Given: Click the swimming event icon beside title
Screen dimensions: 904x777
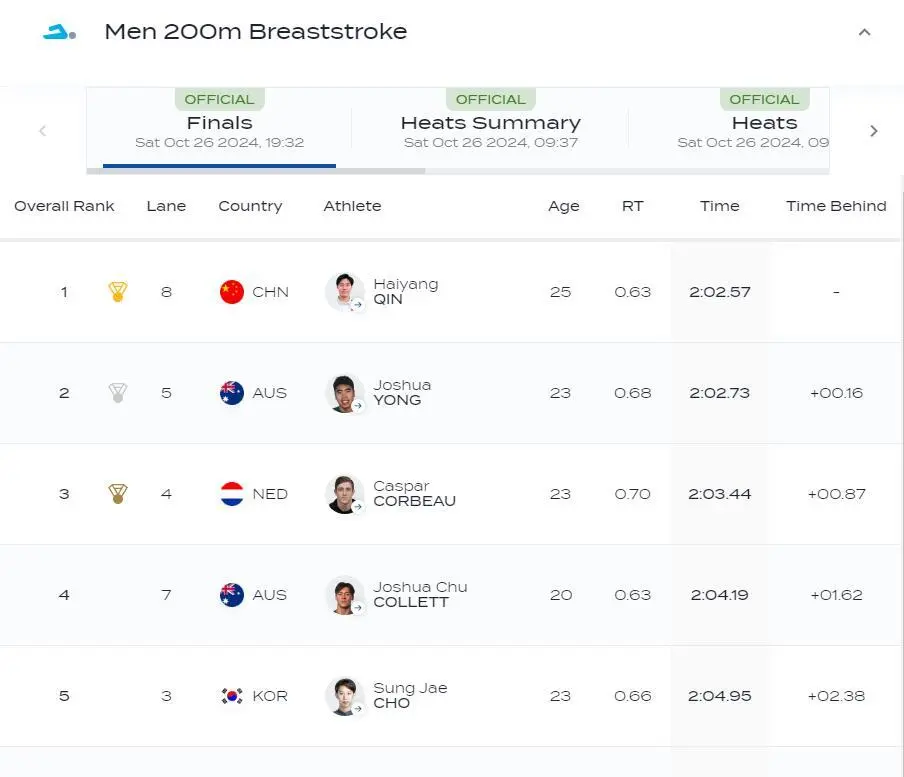Looking at the screenshot, I should tap(59, 32).
